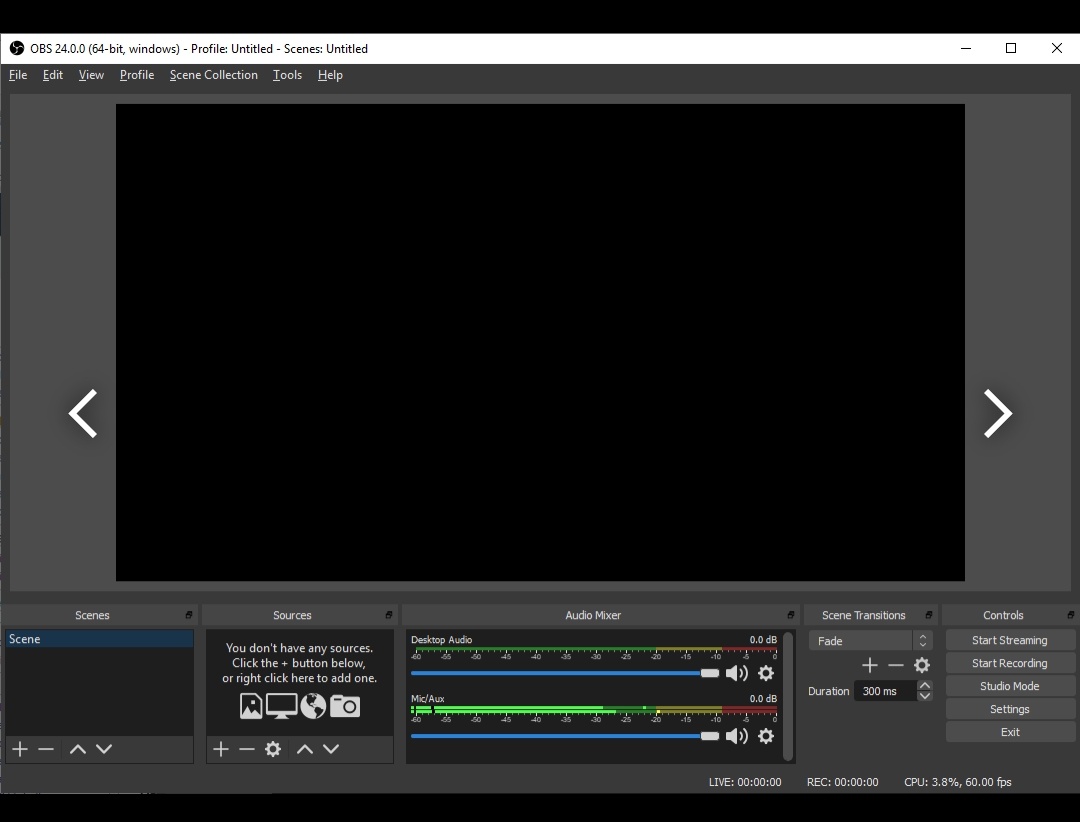Click the Audio Mixer vertical scrollbar

788,696
